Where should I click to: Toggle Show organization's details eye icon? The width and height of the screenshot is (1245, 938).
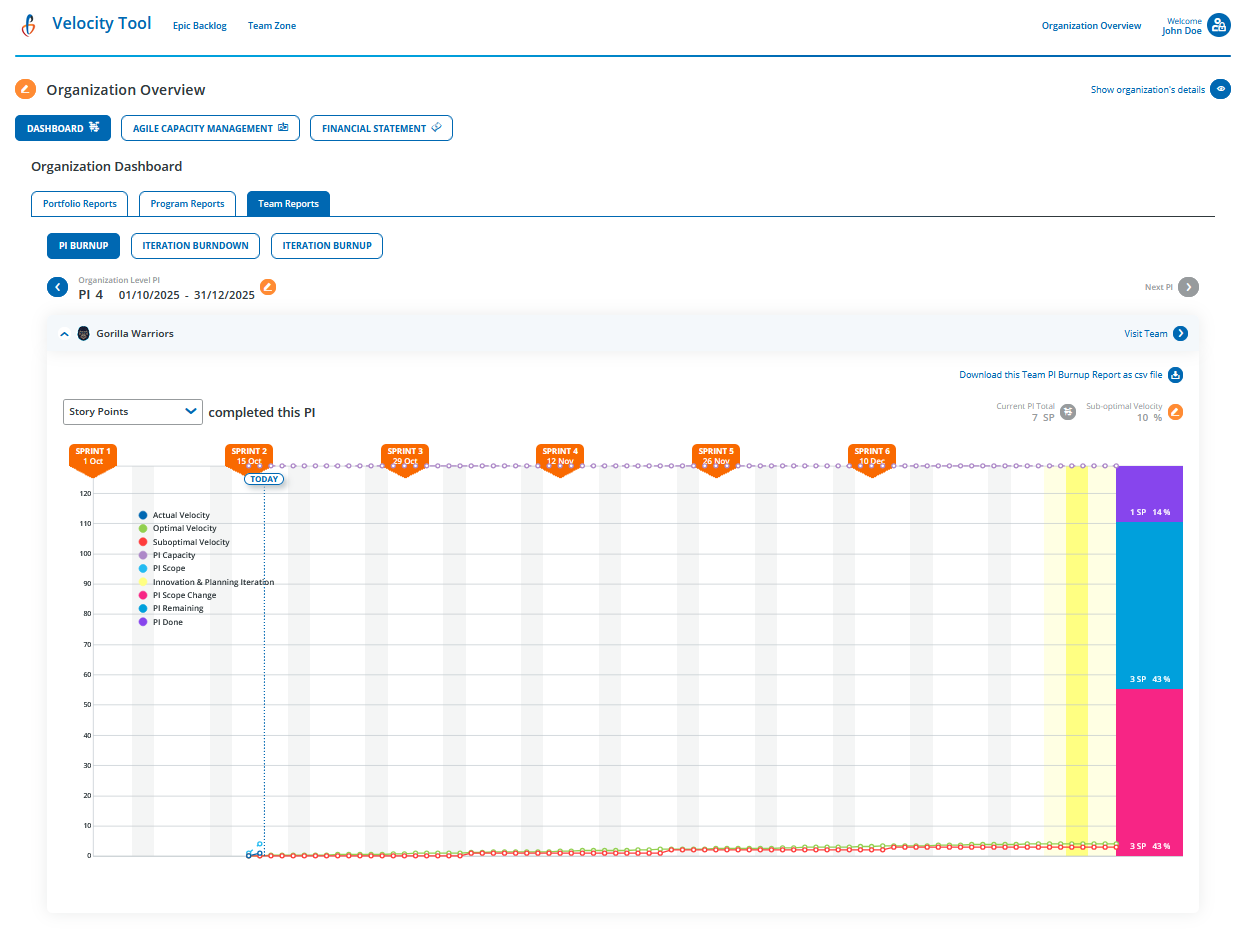1221,89
